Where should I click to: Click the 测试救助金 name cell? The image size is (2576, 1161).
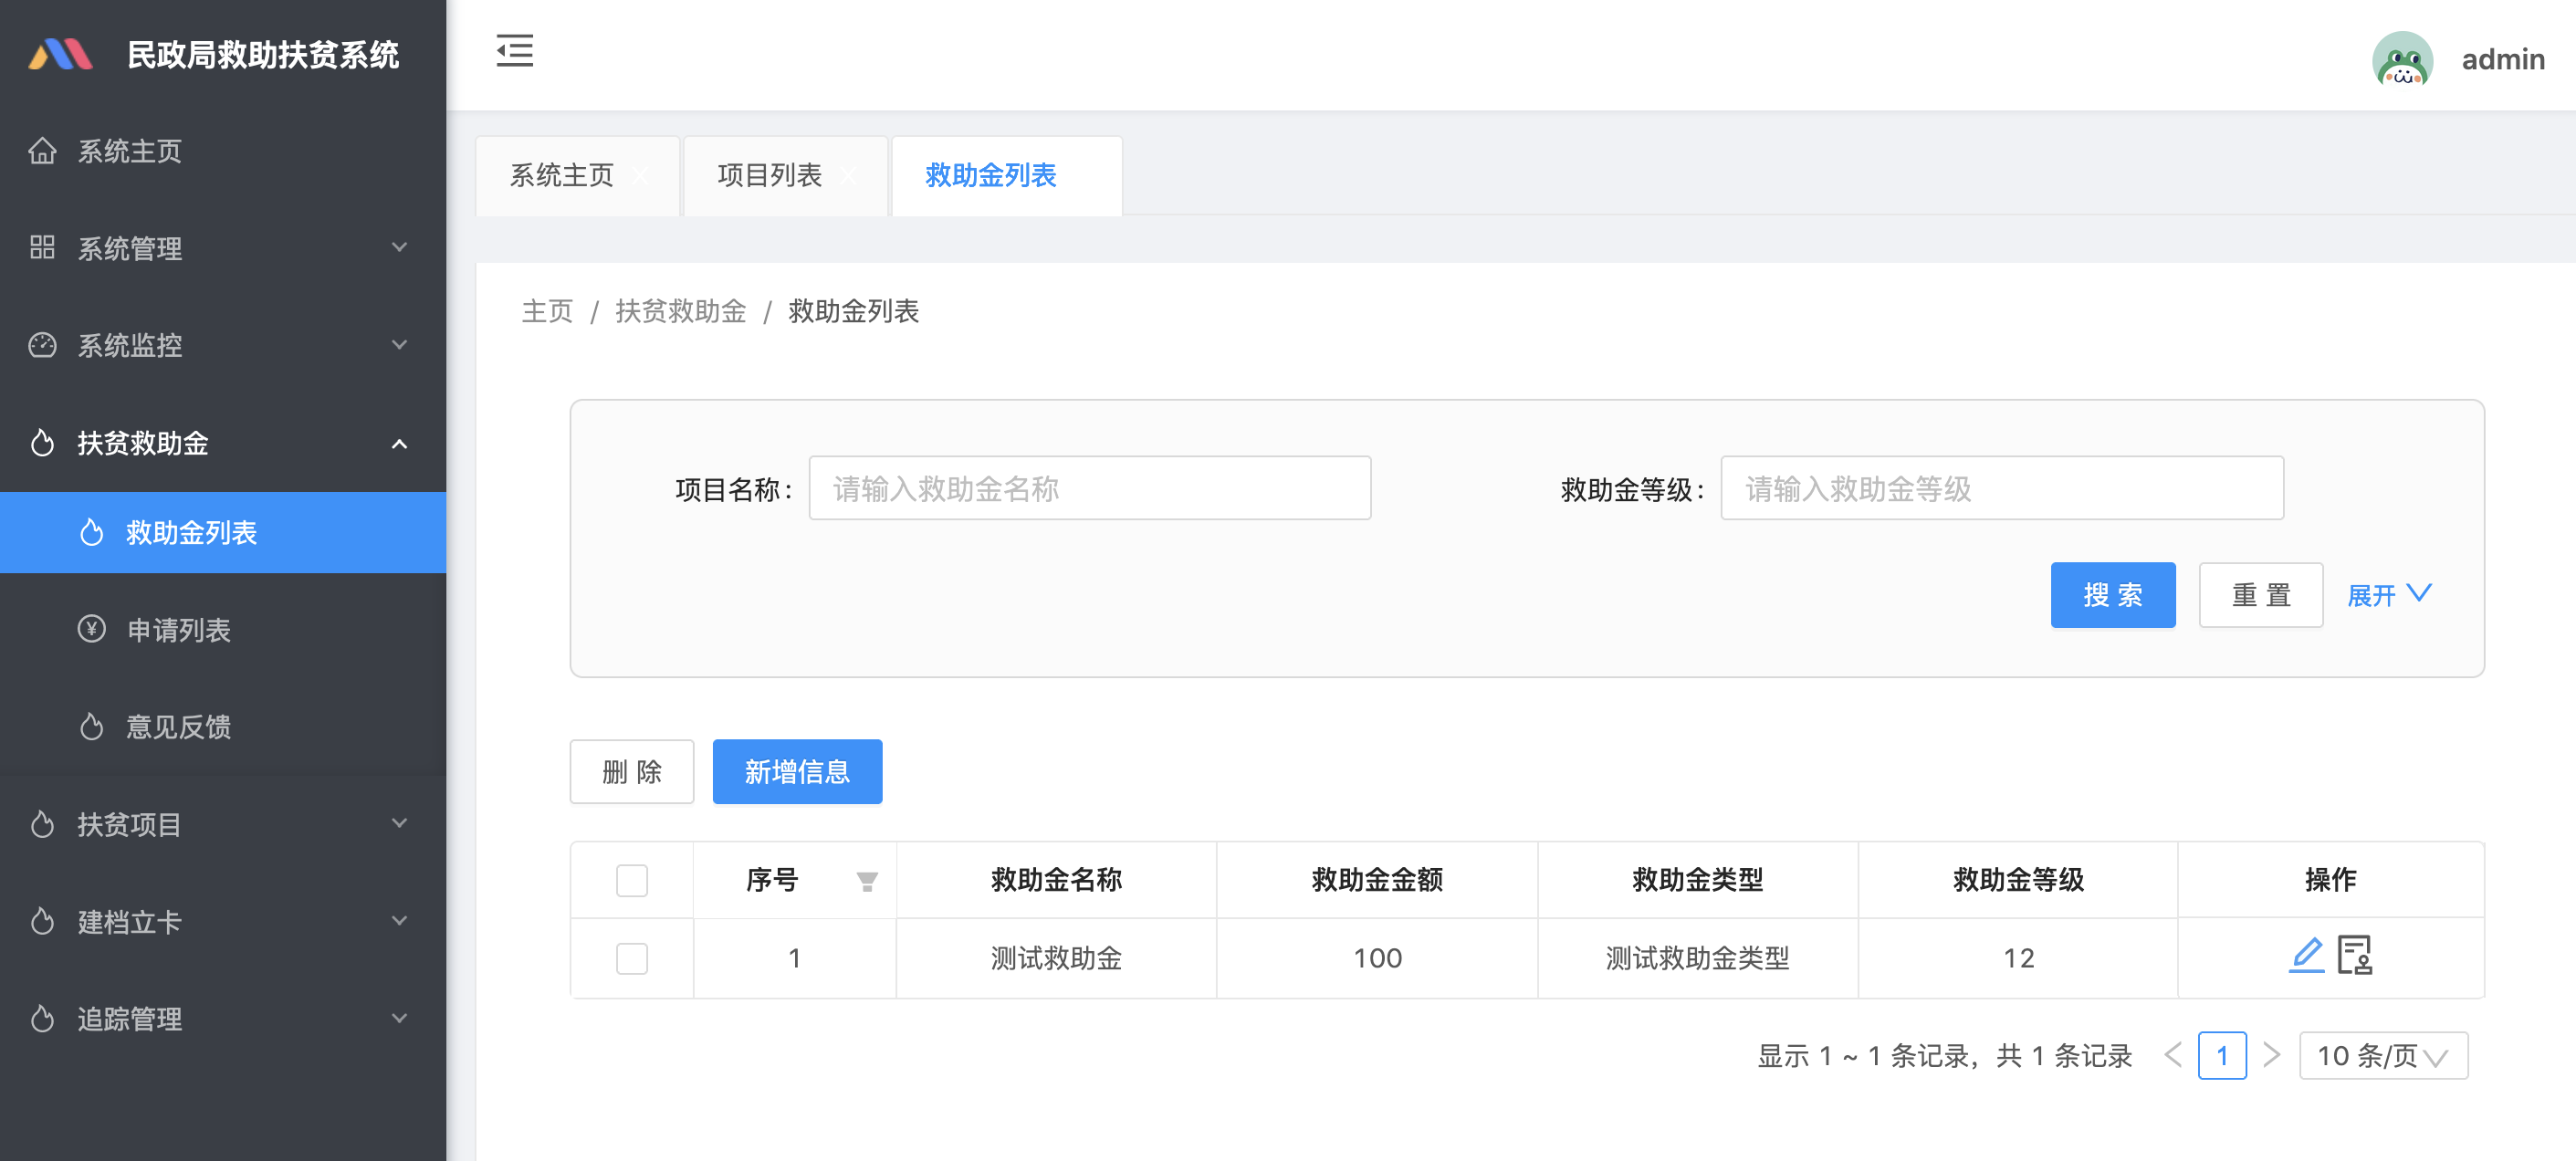pyautogui.click(x=1057, y=958)
